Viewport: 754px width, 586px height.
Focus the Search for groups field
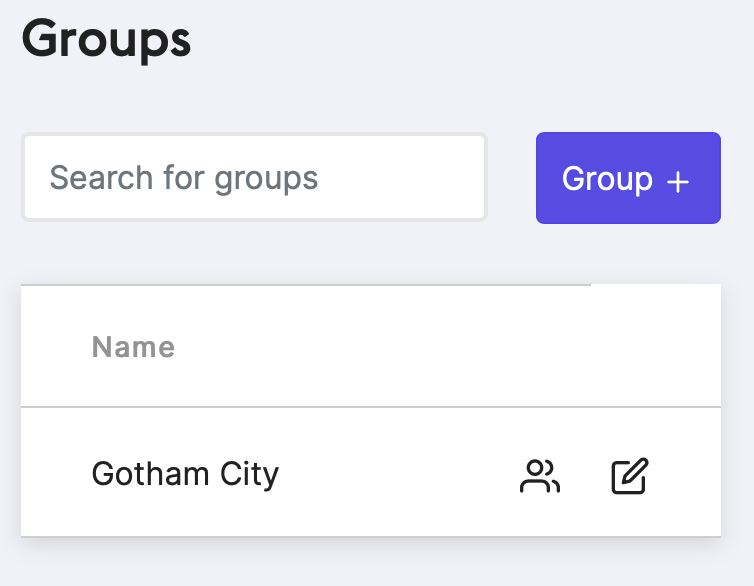click(x=254, y=177)
